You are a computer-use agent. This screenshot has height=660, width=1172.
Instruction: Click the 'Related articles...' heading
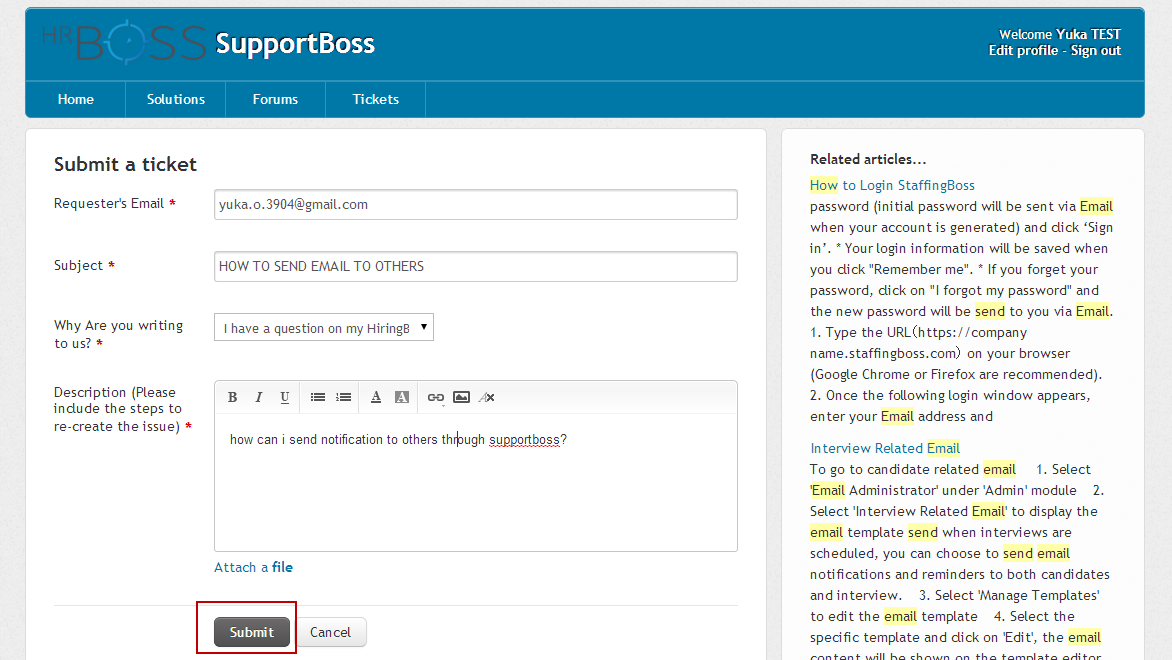(x=868, y=159)
